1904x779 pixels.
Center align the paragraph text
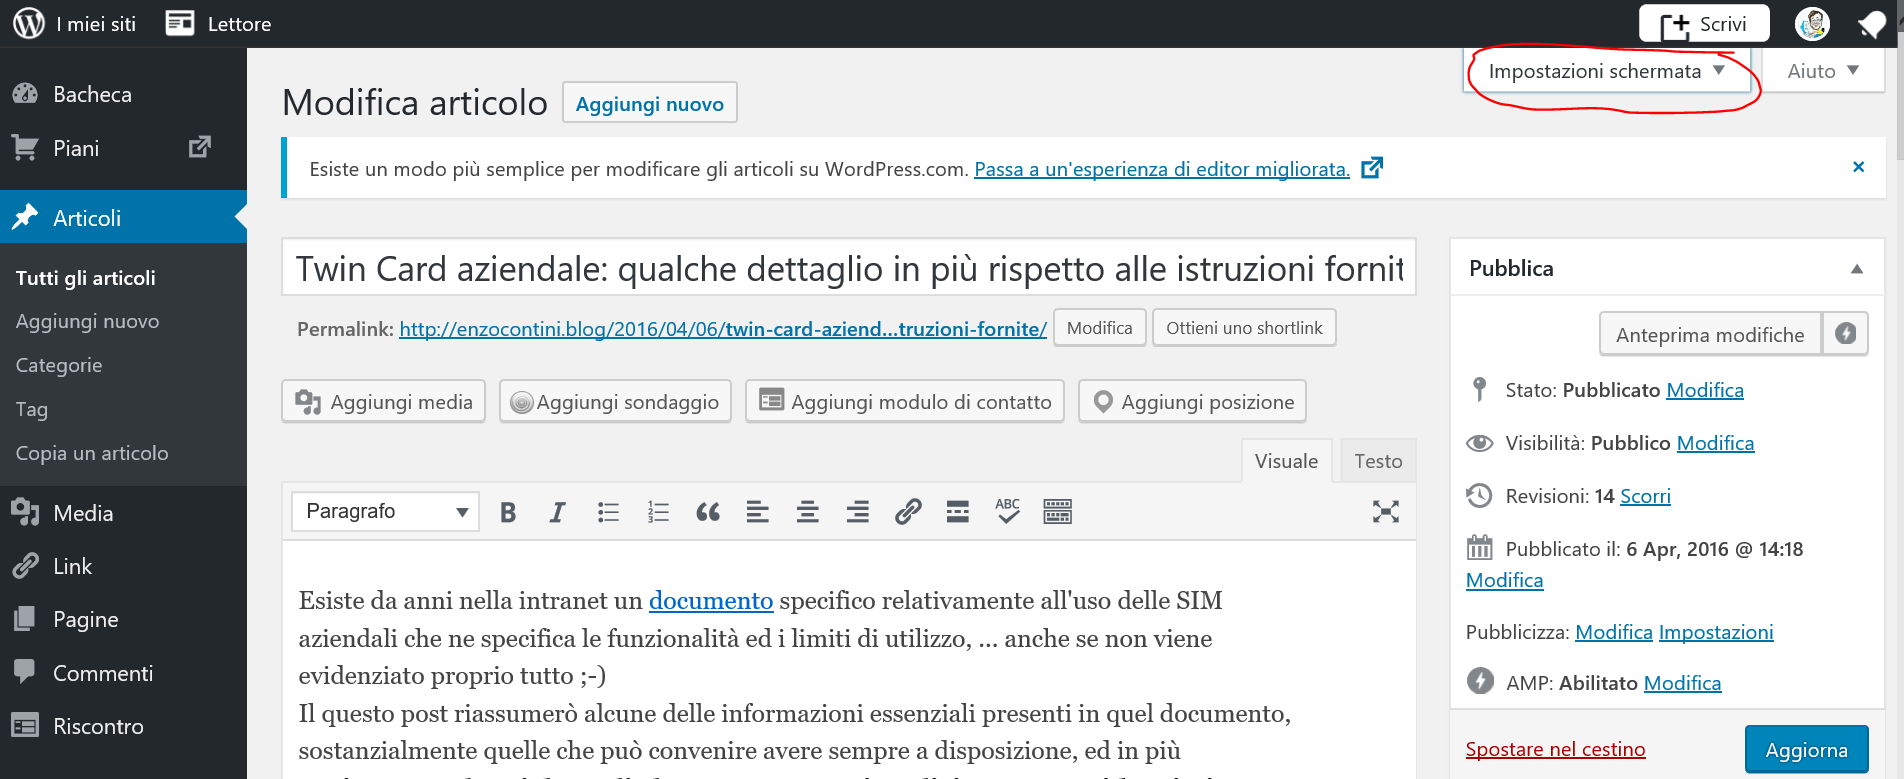[x=808, y=513]
